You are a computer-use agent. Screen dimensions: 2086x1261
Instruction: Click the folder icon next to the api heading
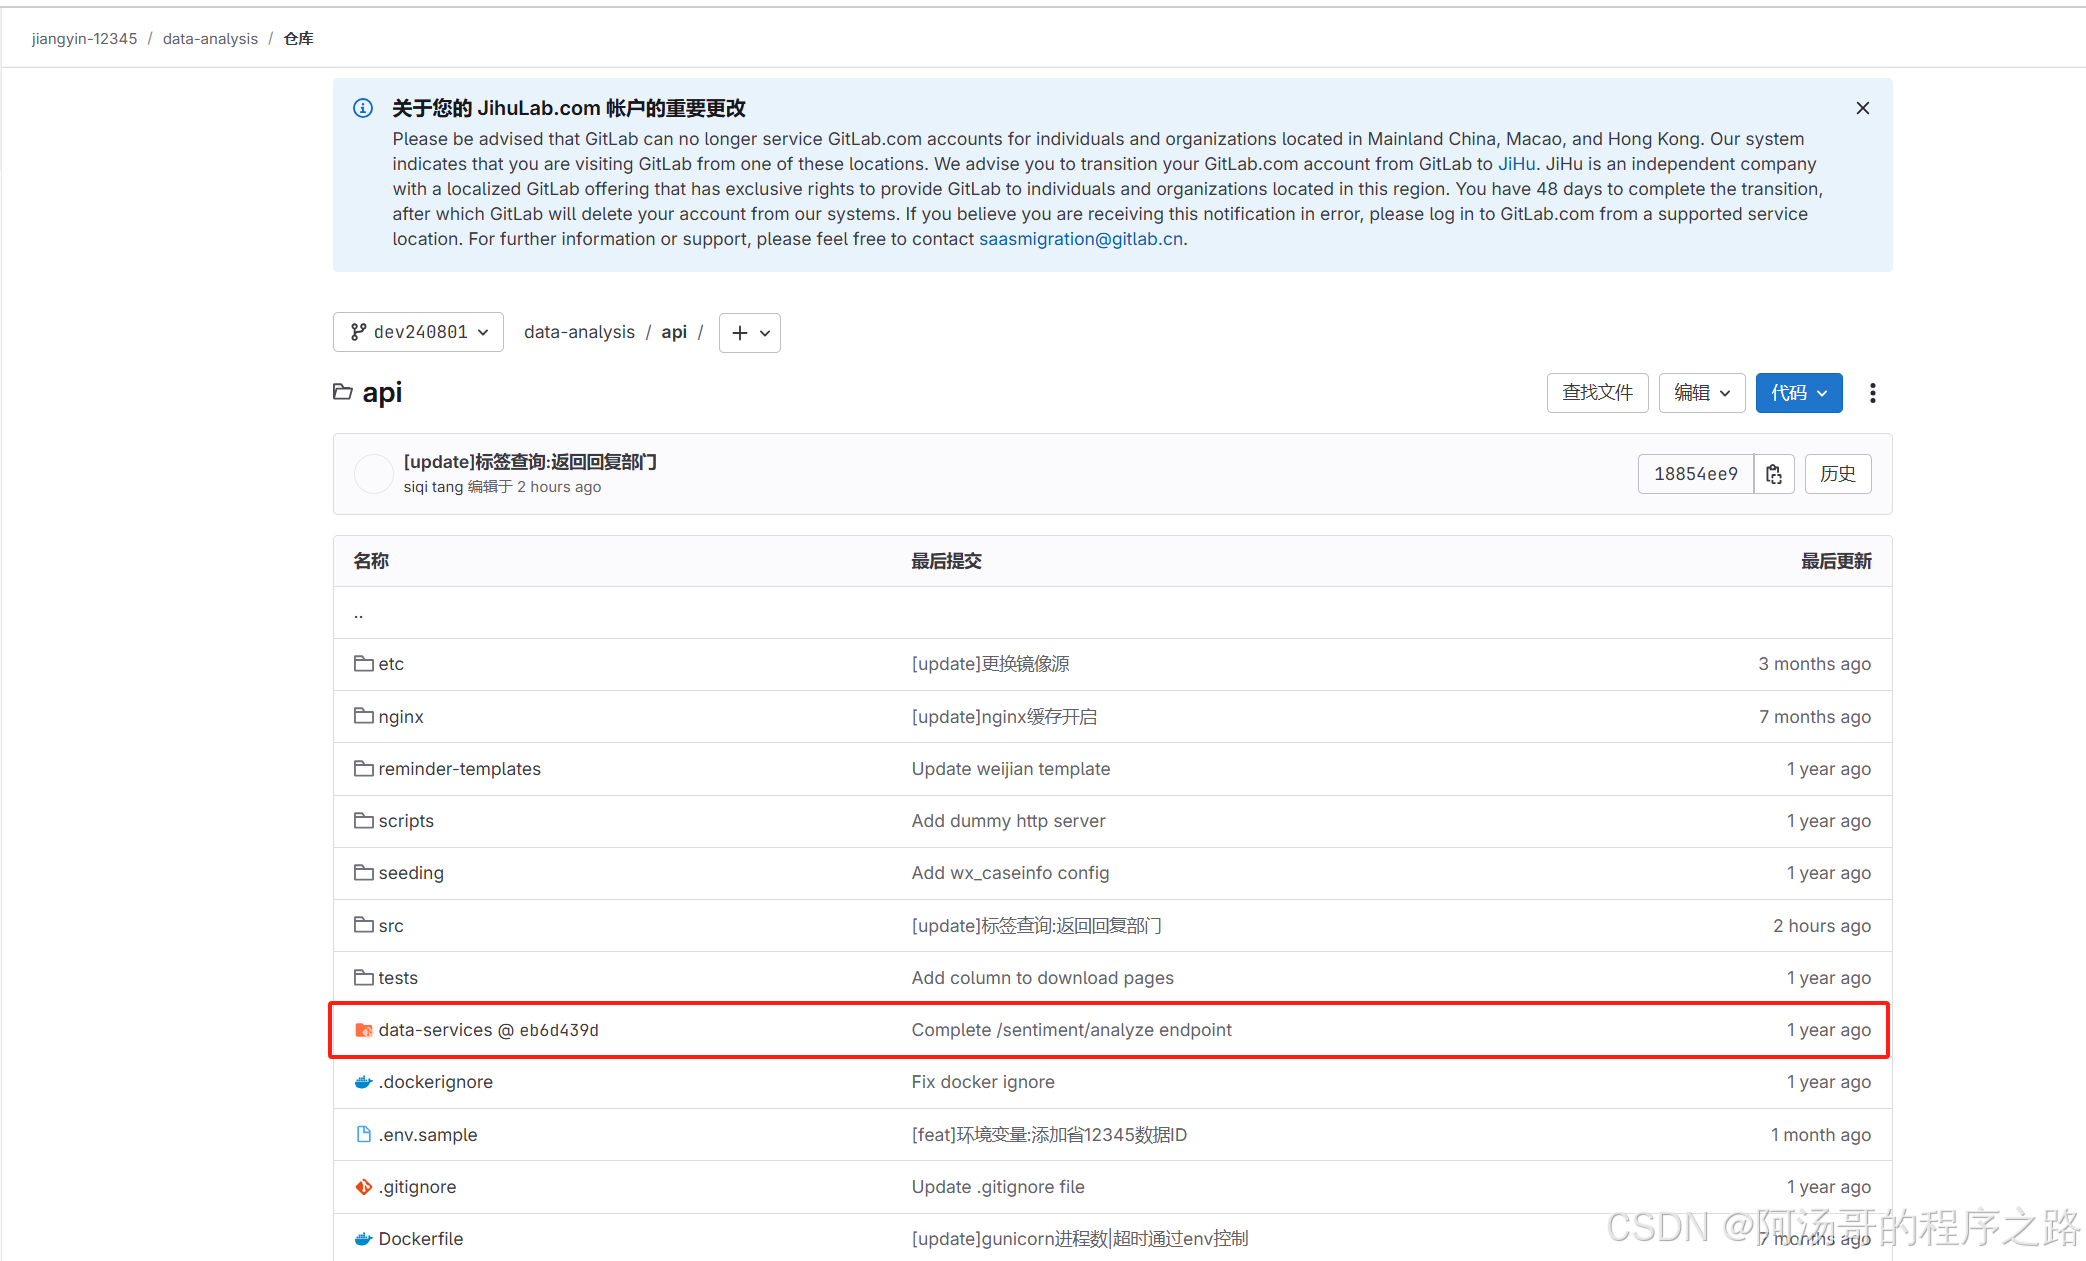click(342, 392)
